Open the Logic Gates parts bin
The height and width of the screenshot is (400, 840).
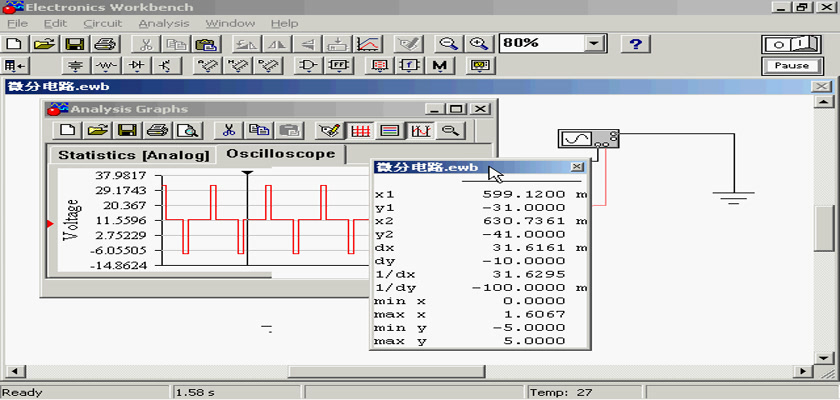(x=308, y=65)
